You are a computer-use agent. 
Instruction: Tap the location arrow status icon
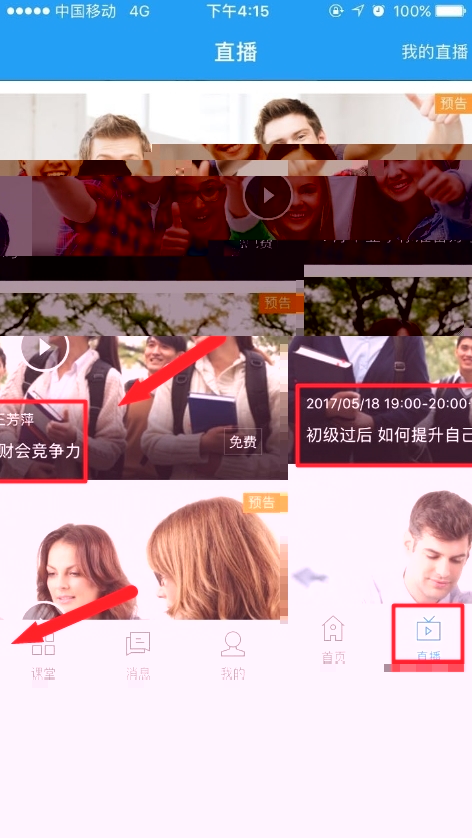coord(358,11)
